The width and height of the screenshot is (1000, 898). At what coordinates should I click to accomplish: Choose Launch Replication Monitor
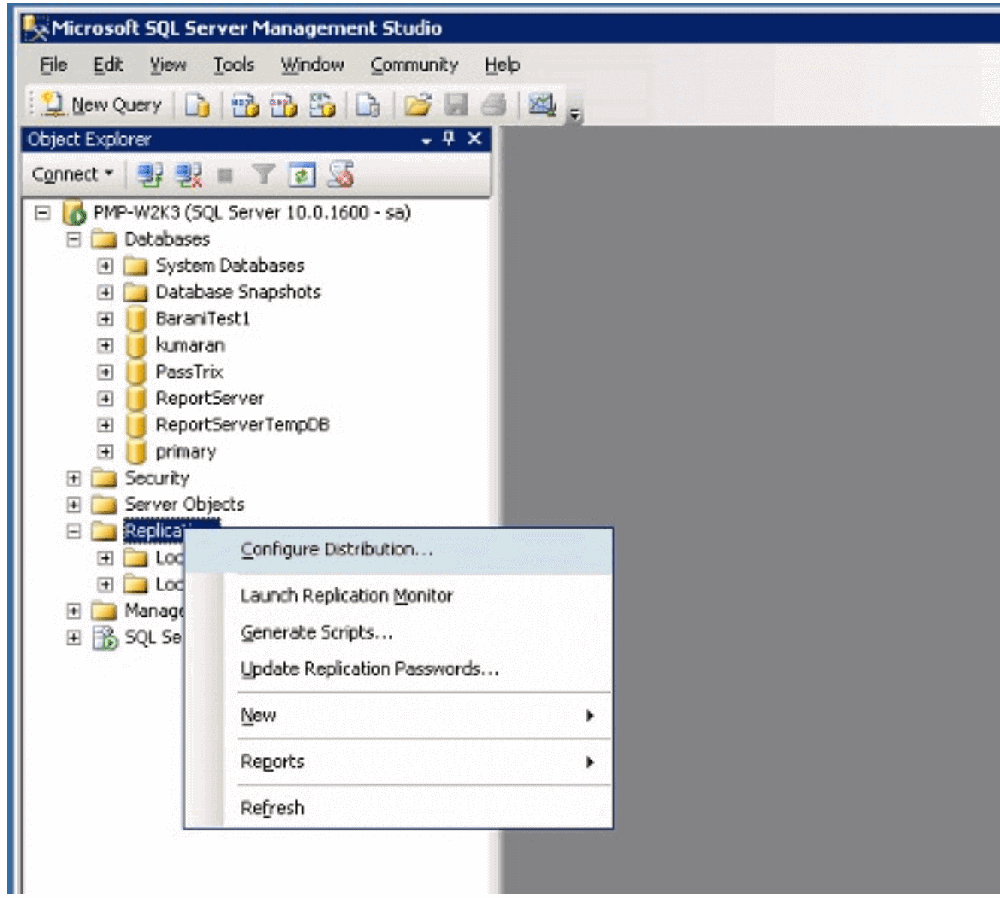tap(399, 596)
